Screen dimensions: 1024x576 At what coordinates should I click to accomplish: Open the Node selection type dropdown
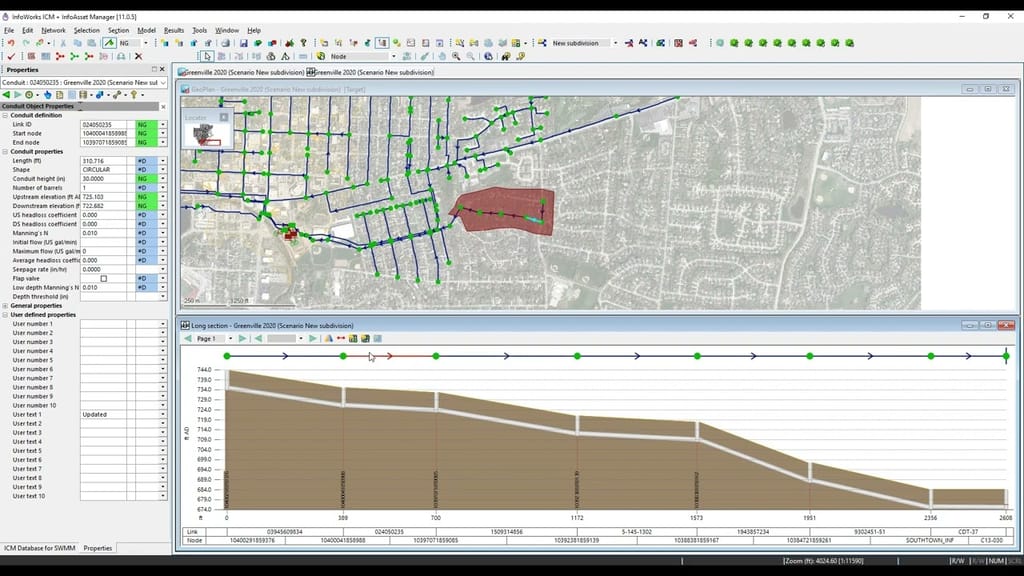pos(394,57)
